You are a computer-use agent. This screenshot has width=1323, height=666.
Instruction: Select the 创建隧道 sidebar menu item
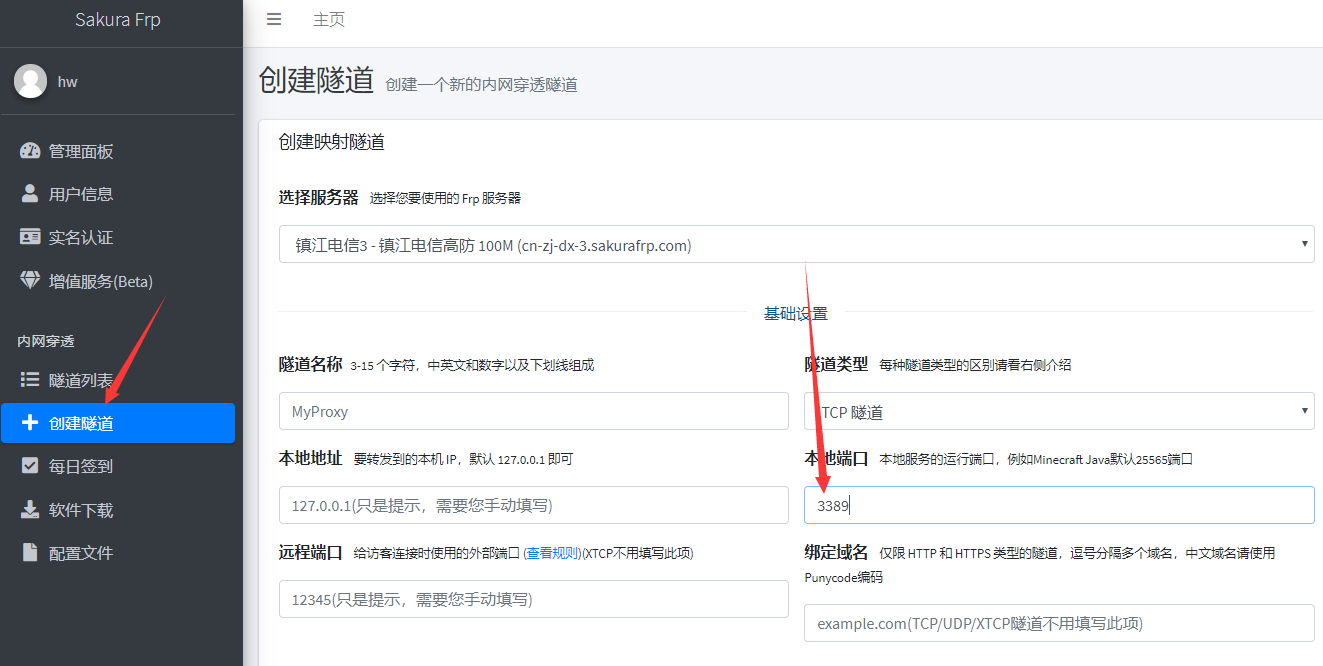[x=118, y=423]
